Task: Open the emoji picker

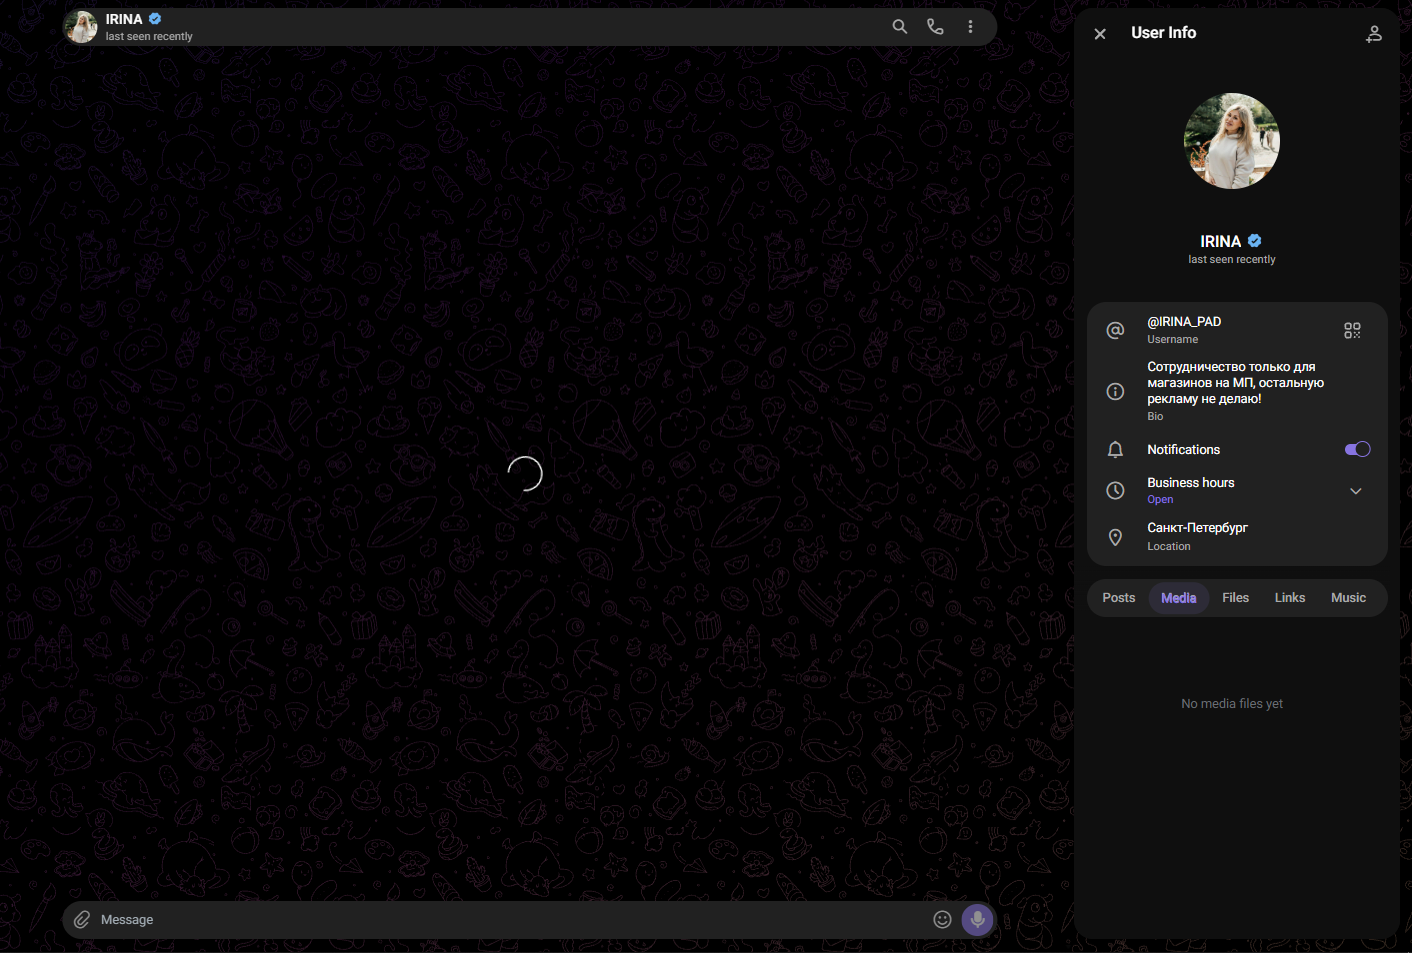Action: 942,919
